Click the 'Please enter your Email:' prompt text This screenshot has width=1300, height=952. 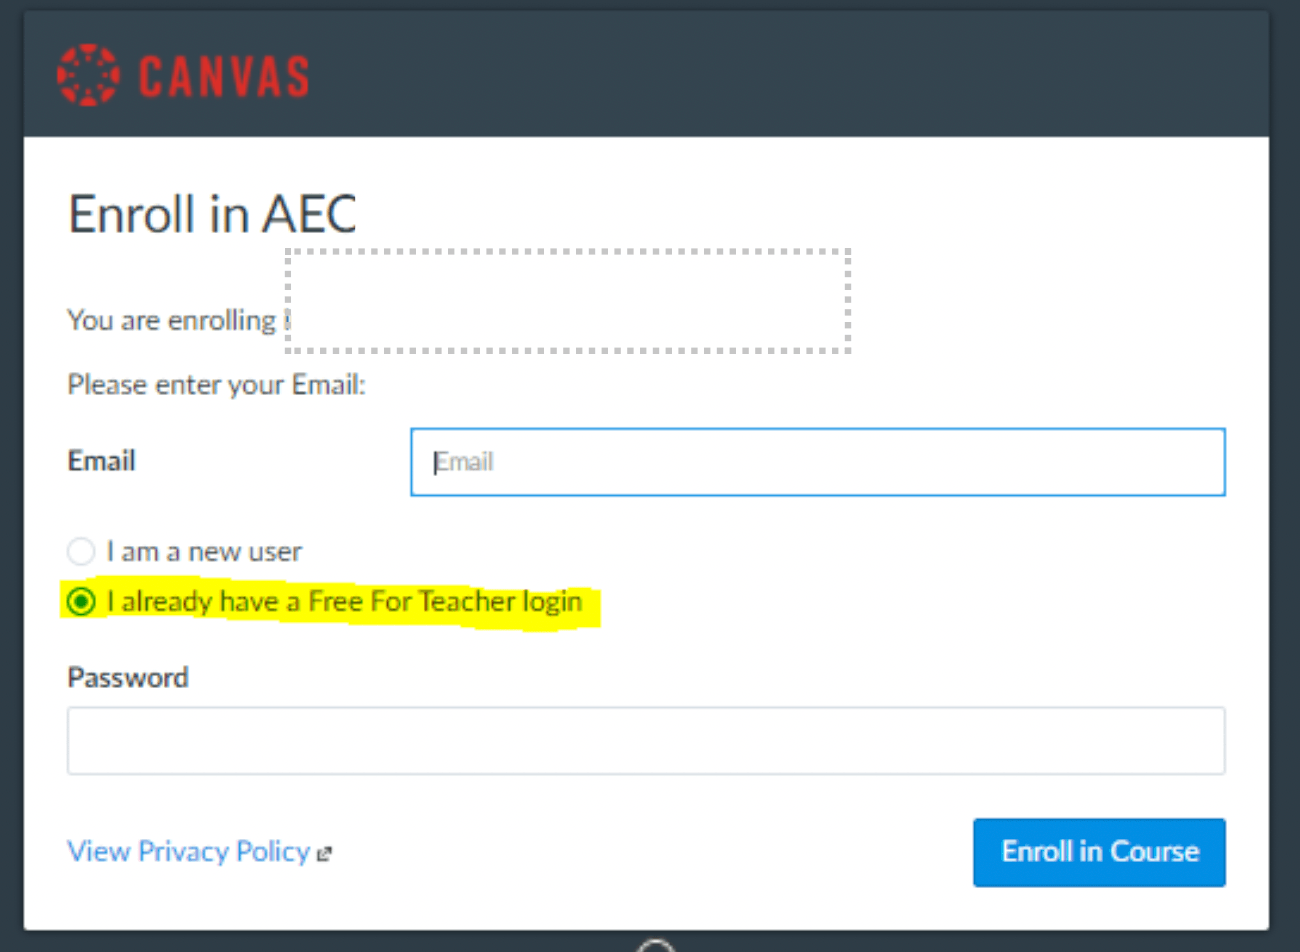(216, 385)
